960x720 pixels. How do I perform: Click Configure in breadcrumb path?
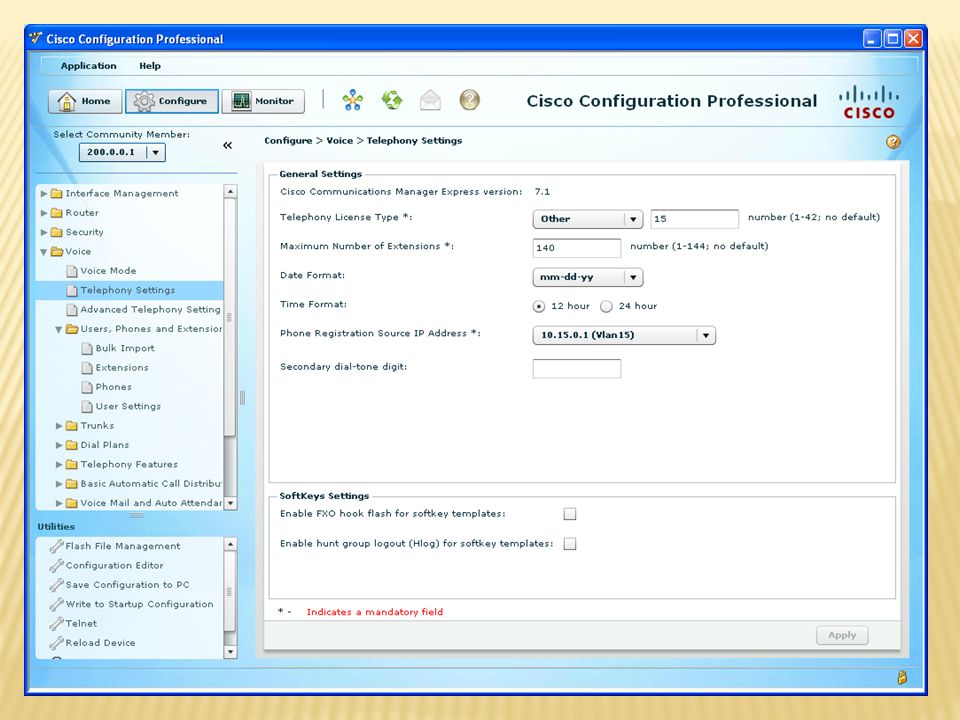click(x=288, y=141)
